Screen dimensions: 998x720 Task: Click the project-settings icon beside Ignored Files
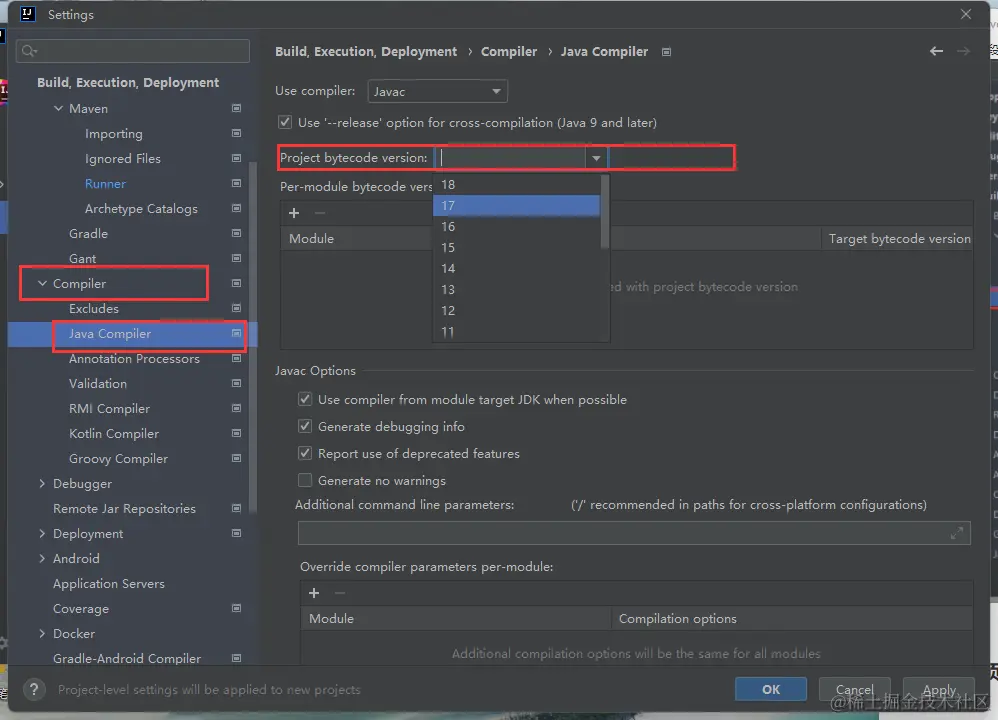tap(236, 158)
